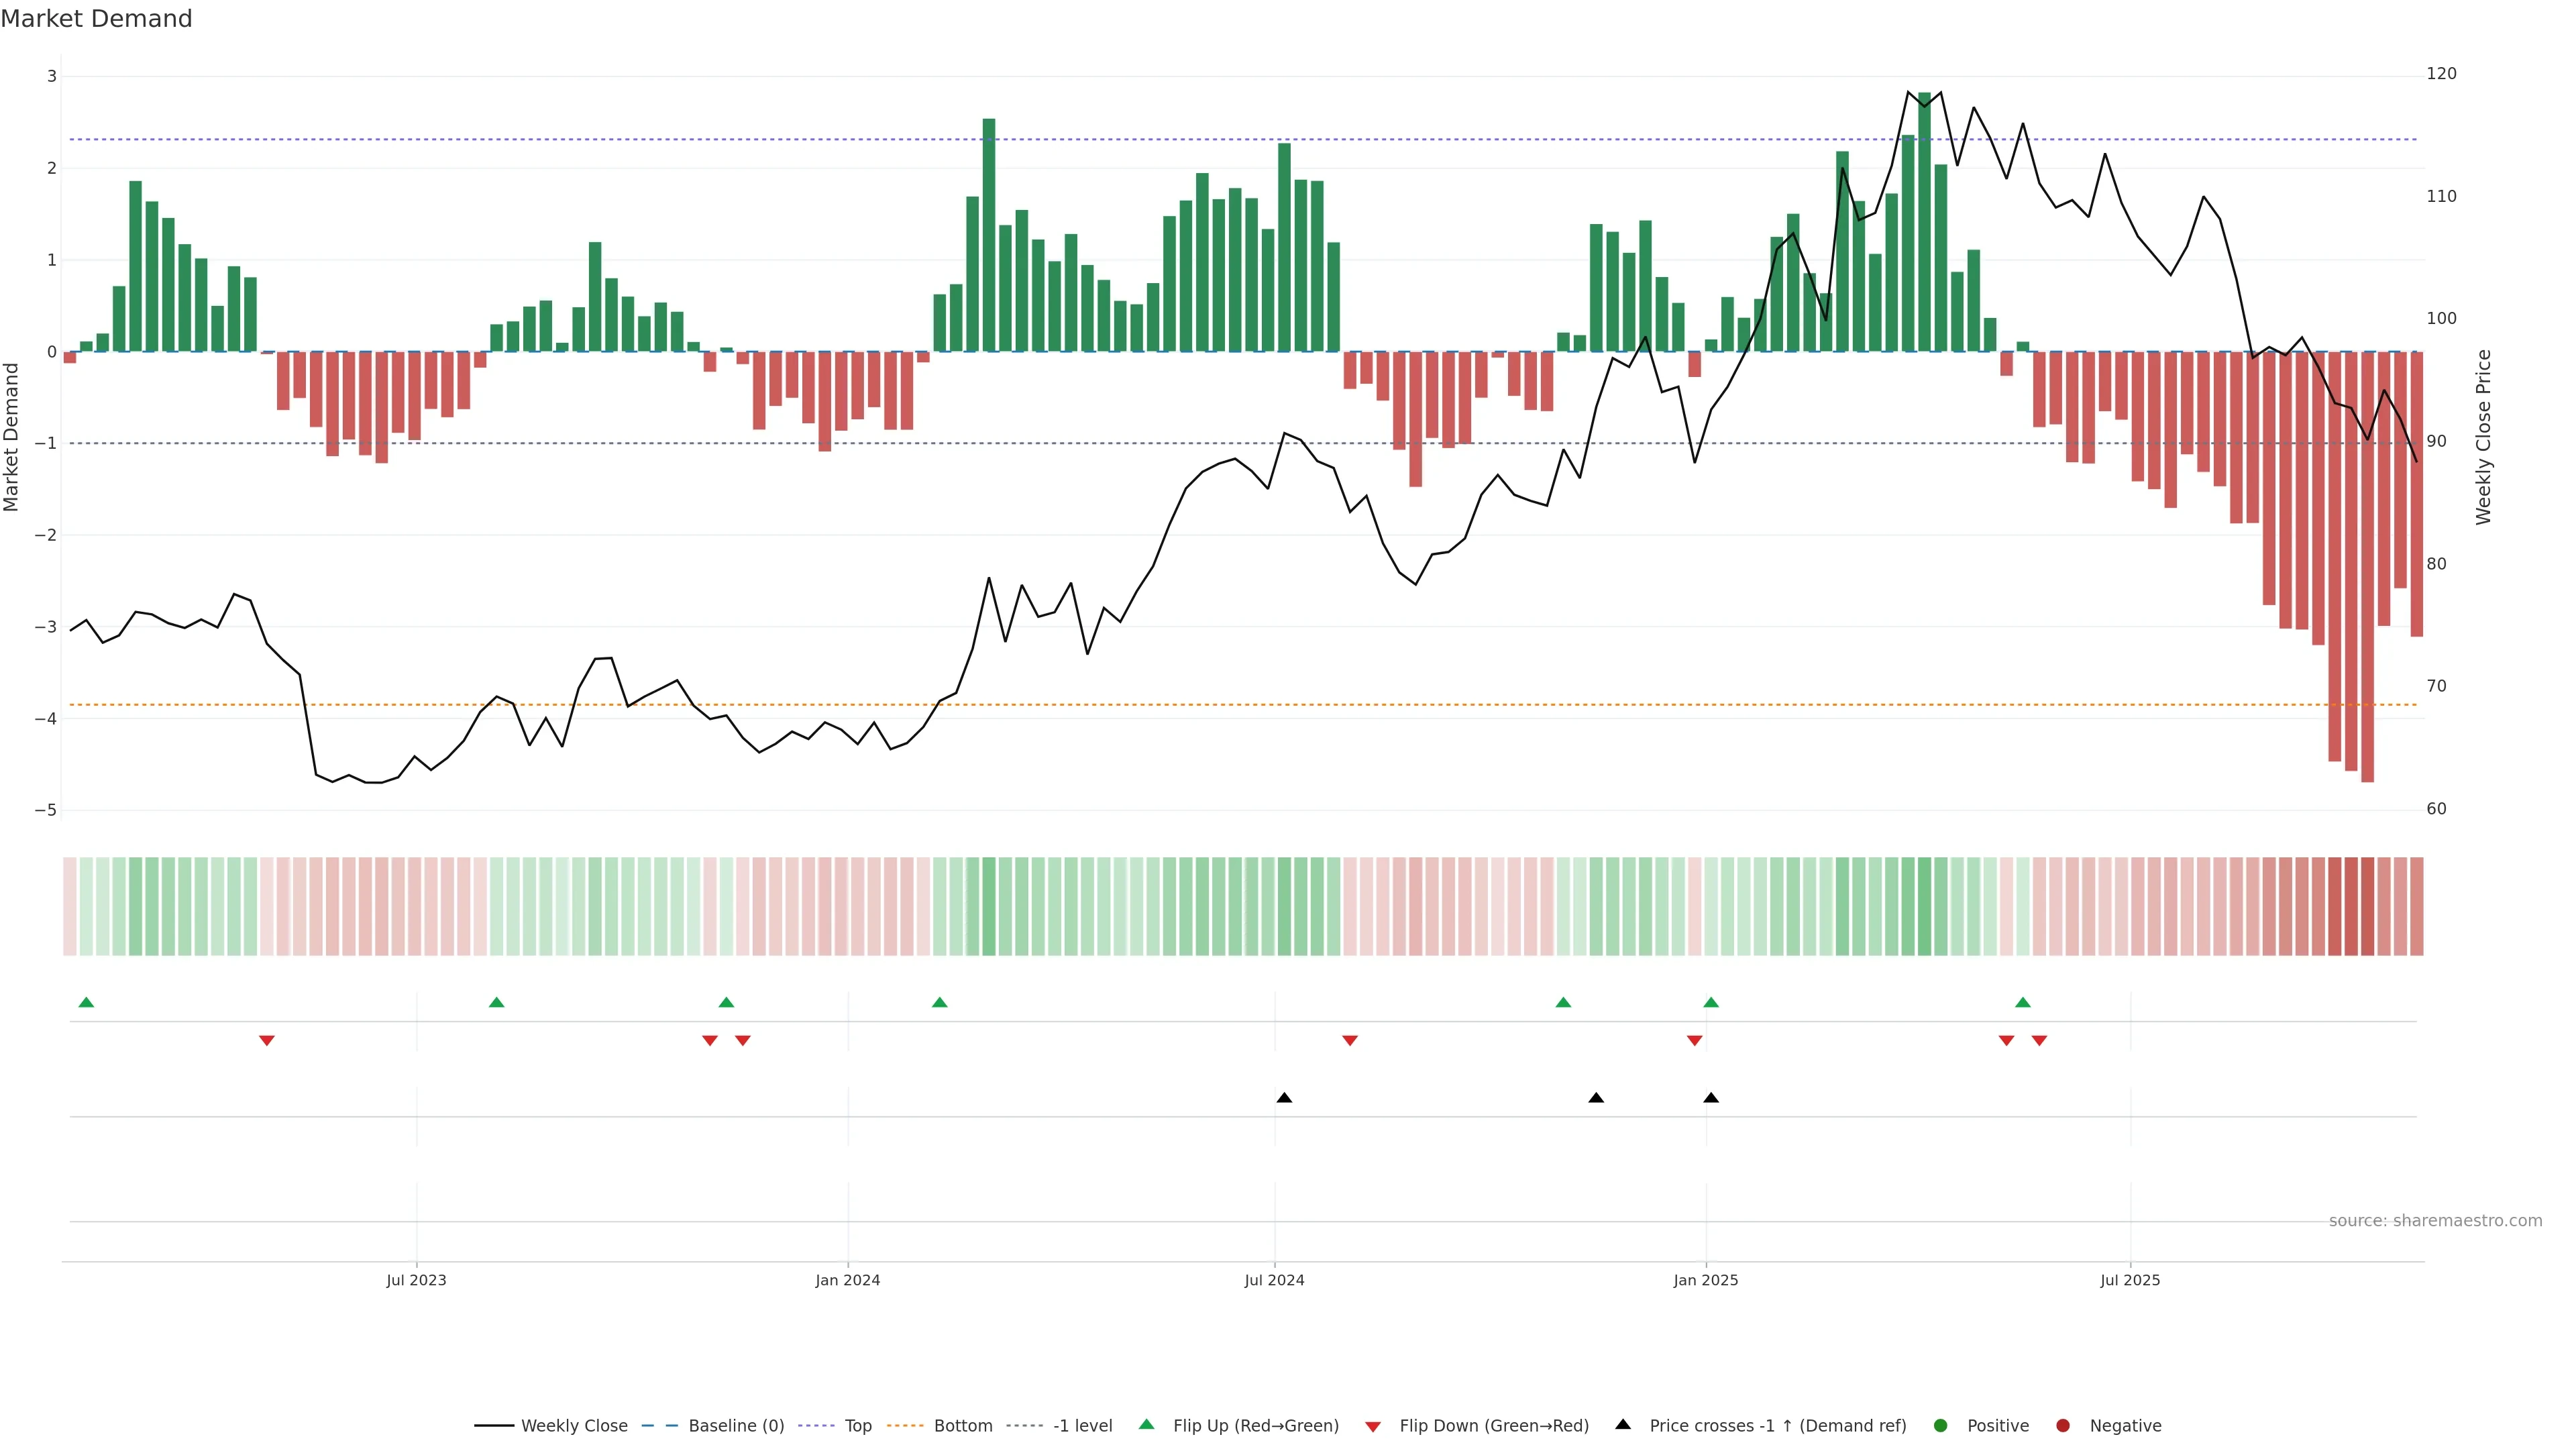2576x1449 pixels.
Task: Click the green Flip Up legend triangle
Action: pos(1146,1424)
